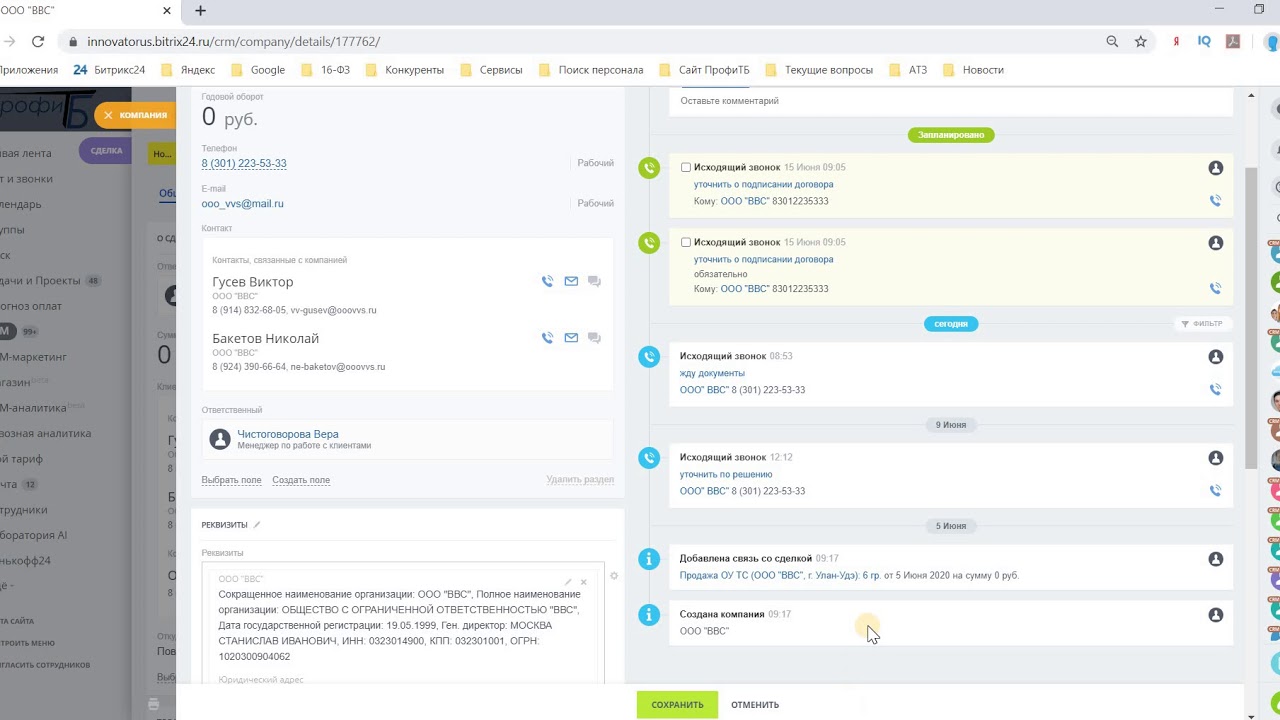The height and width of the screenshot is (720, 1280).
Task: Click pencil icon next to РЕКВИЗИТЫ heading
Action: pyautogui.click(x=257, y=524)
